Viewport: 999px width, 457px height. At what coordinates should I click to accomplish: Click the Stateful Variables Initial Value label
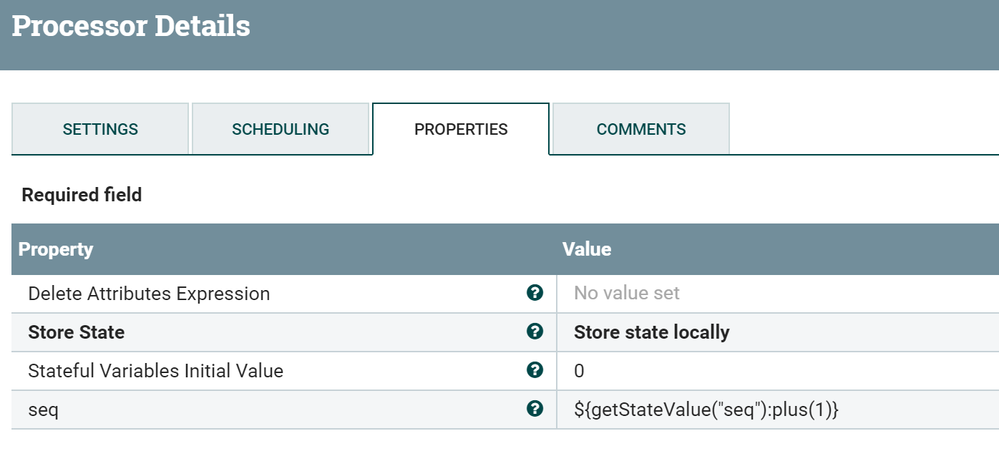[x=156, y=371]
